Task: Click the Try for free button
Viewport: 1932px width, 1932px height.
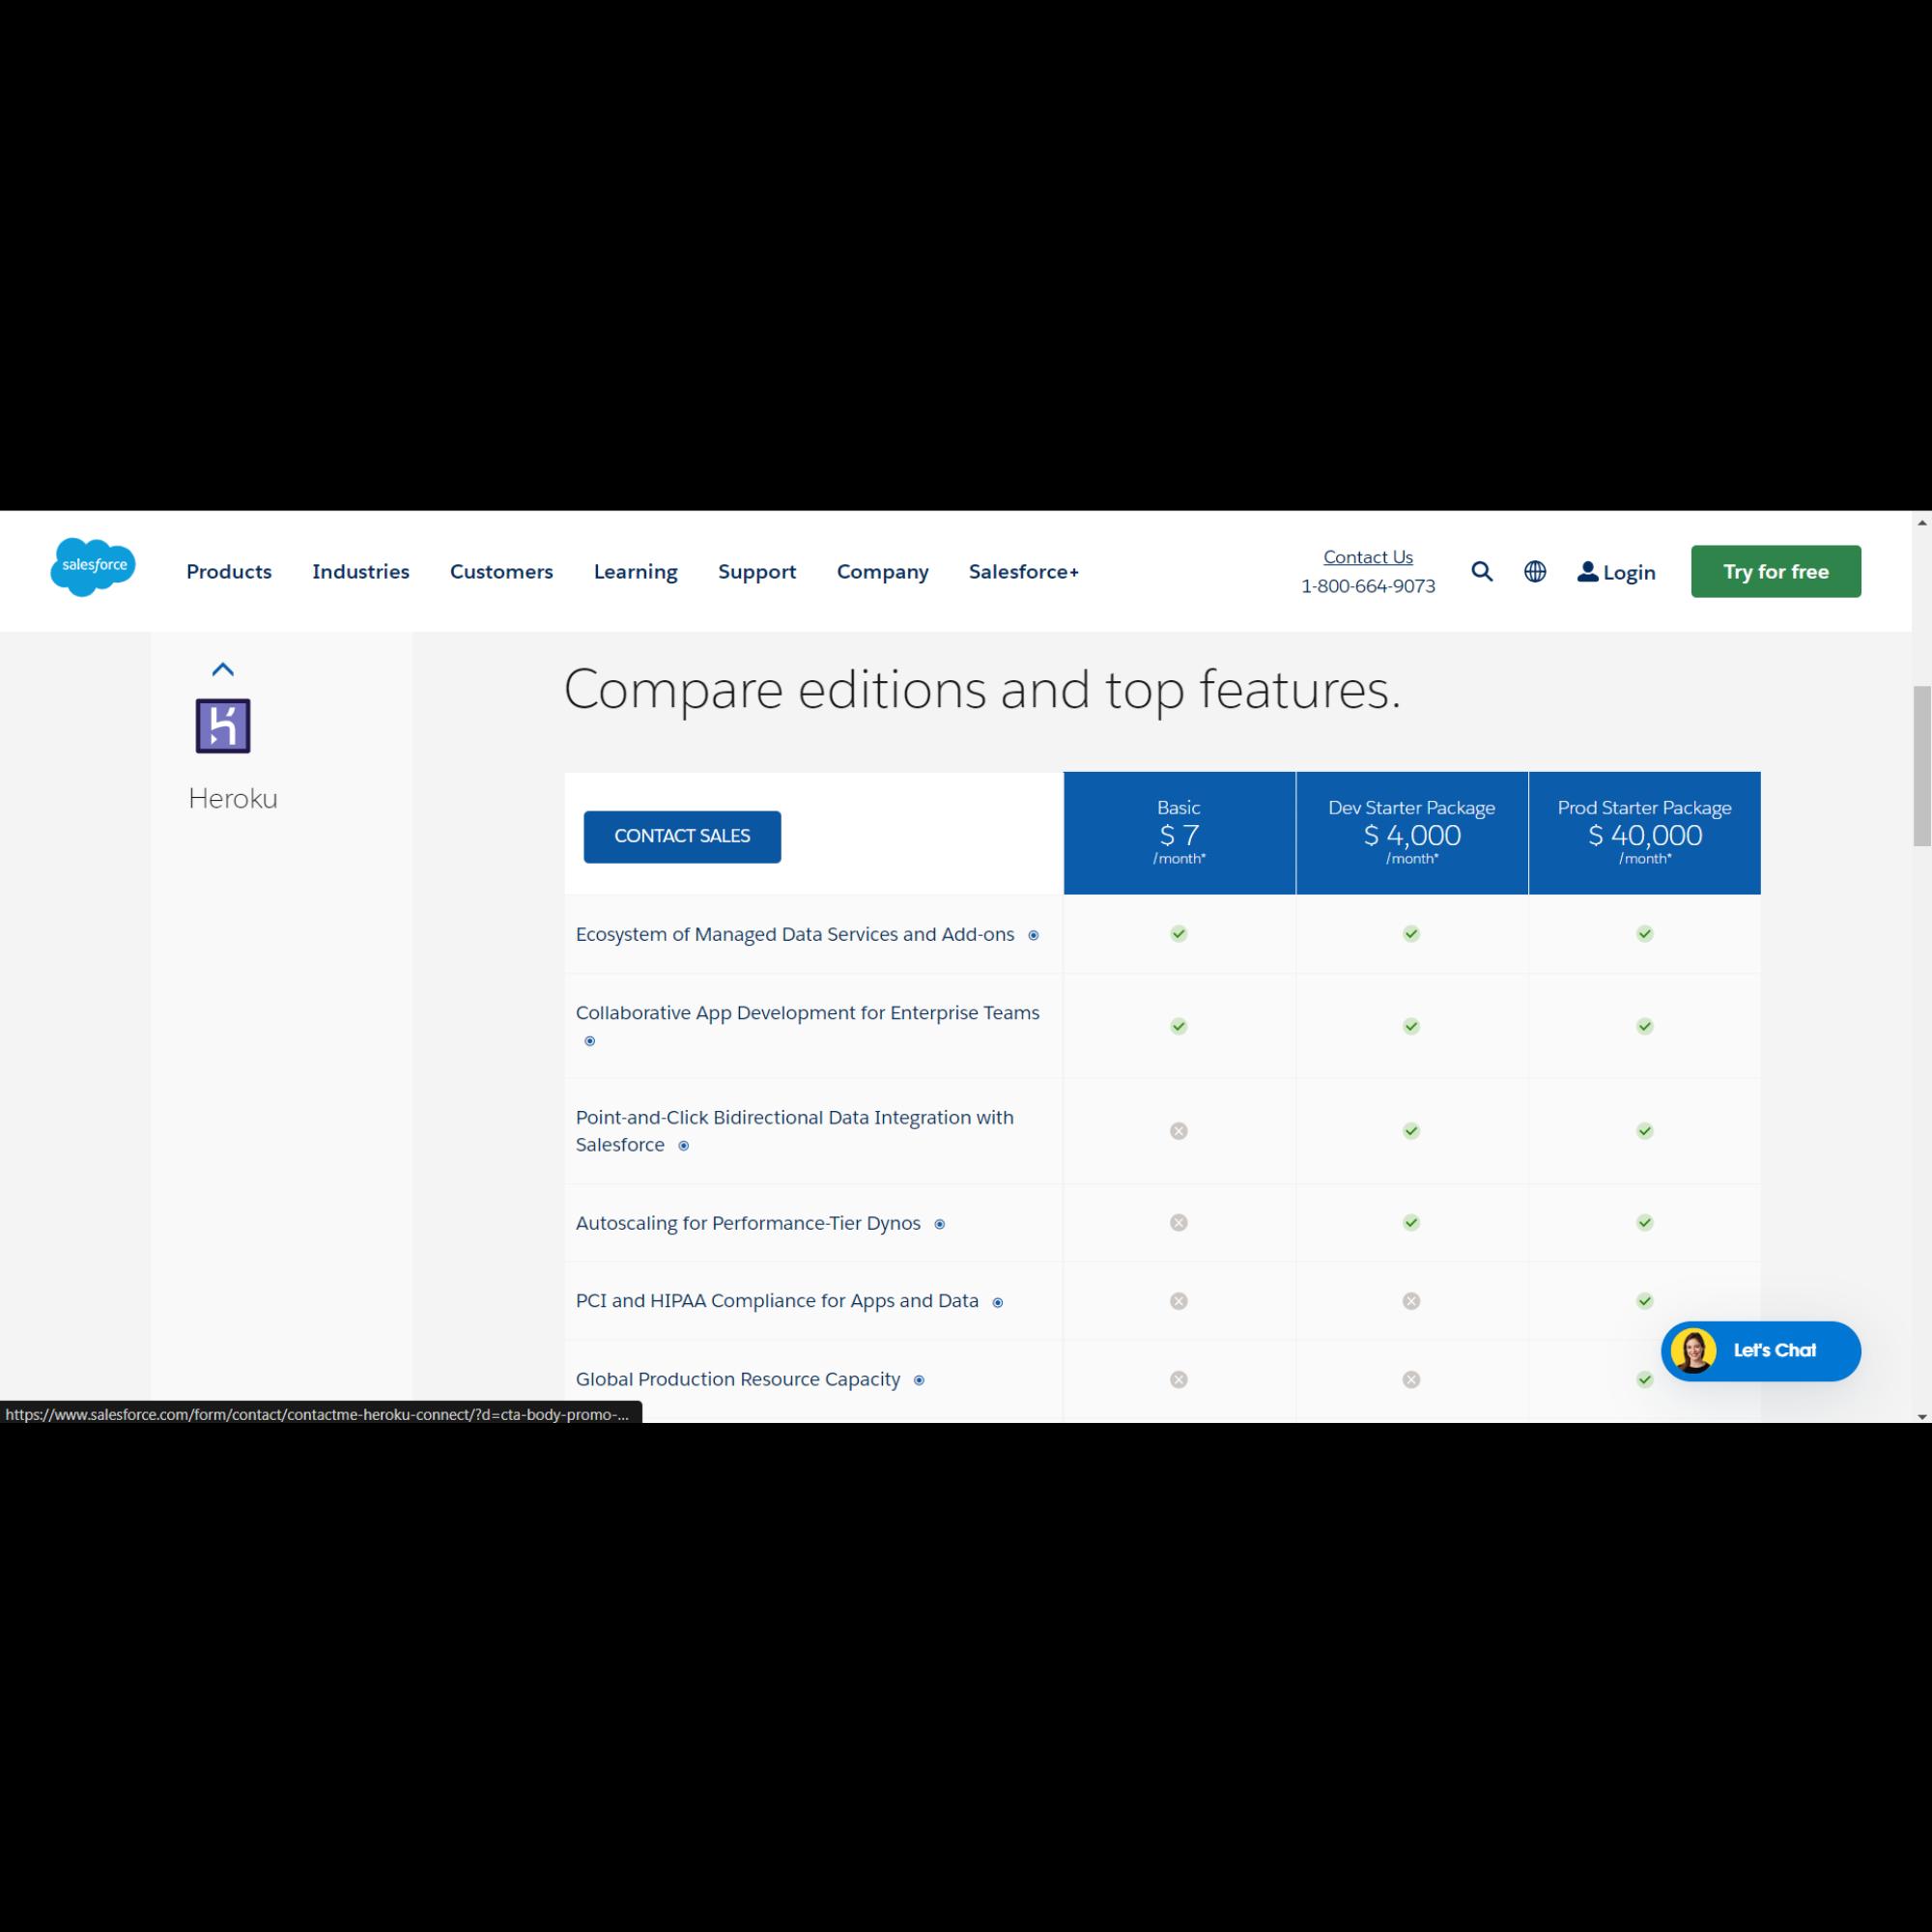Action: [1776, 571]
